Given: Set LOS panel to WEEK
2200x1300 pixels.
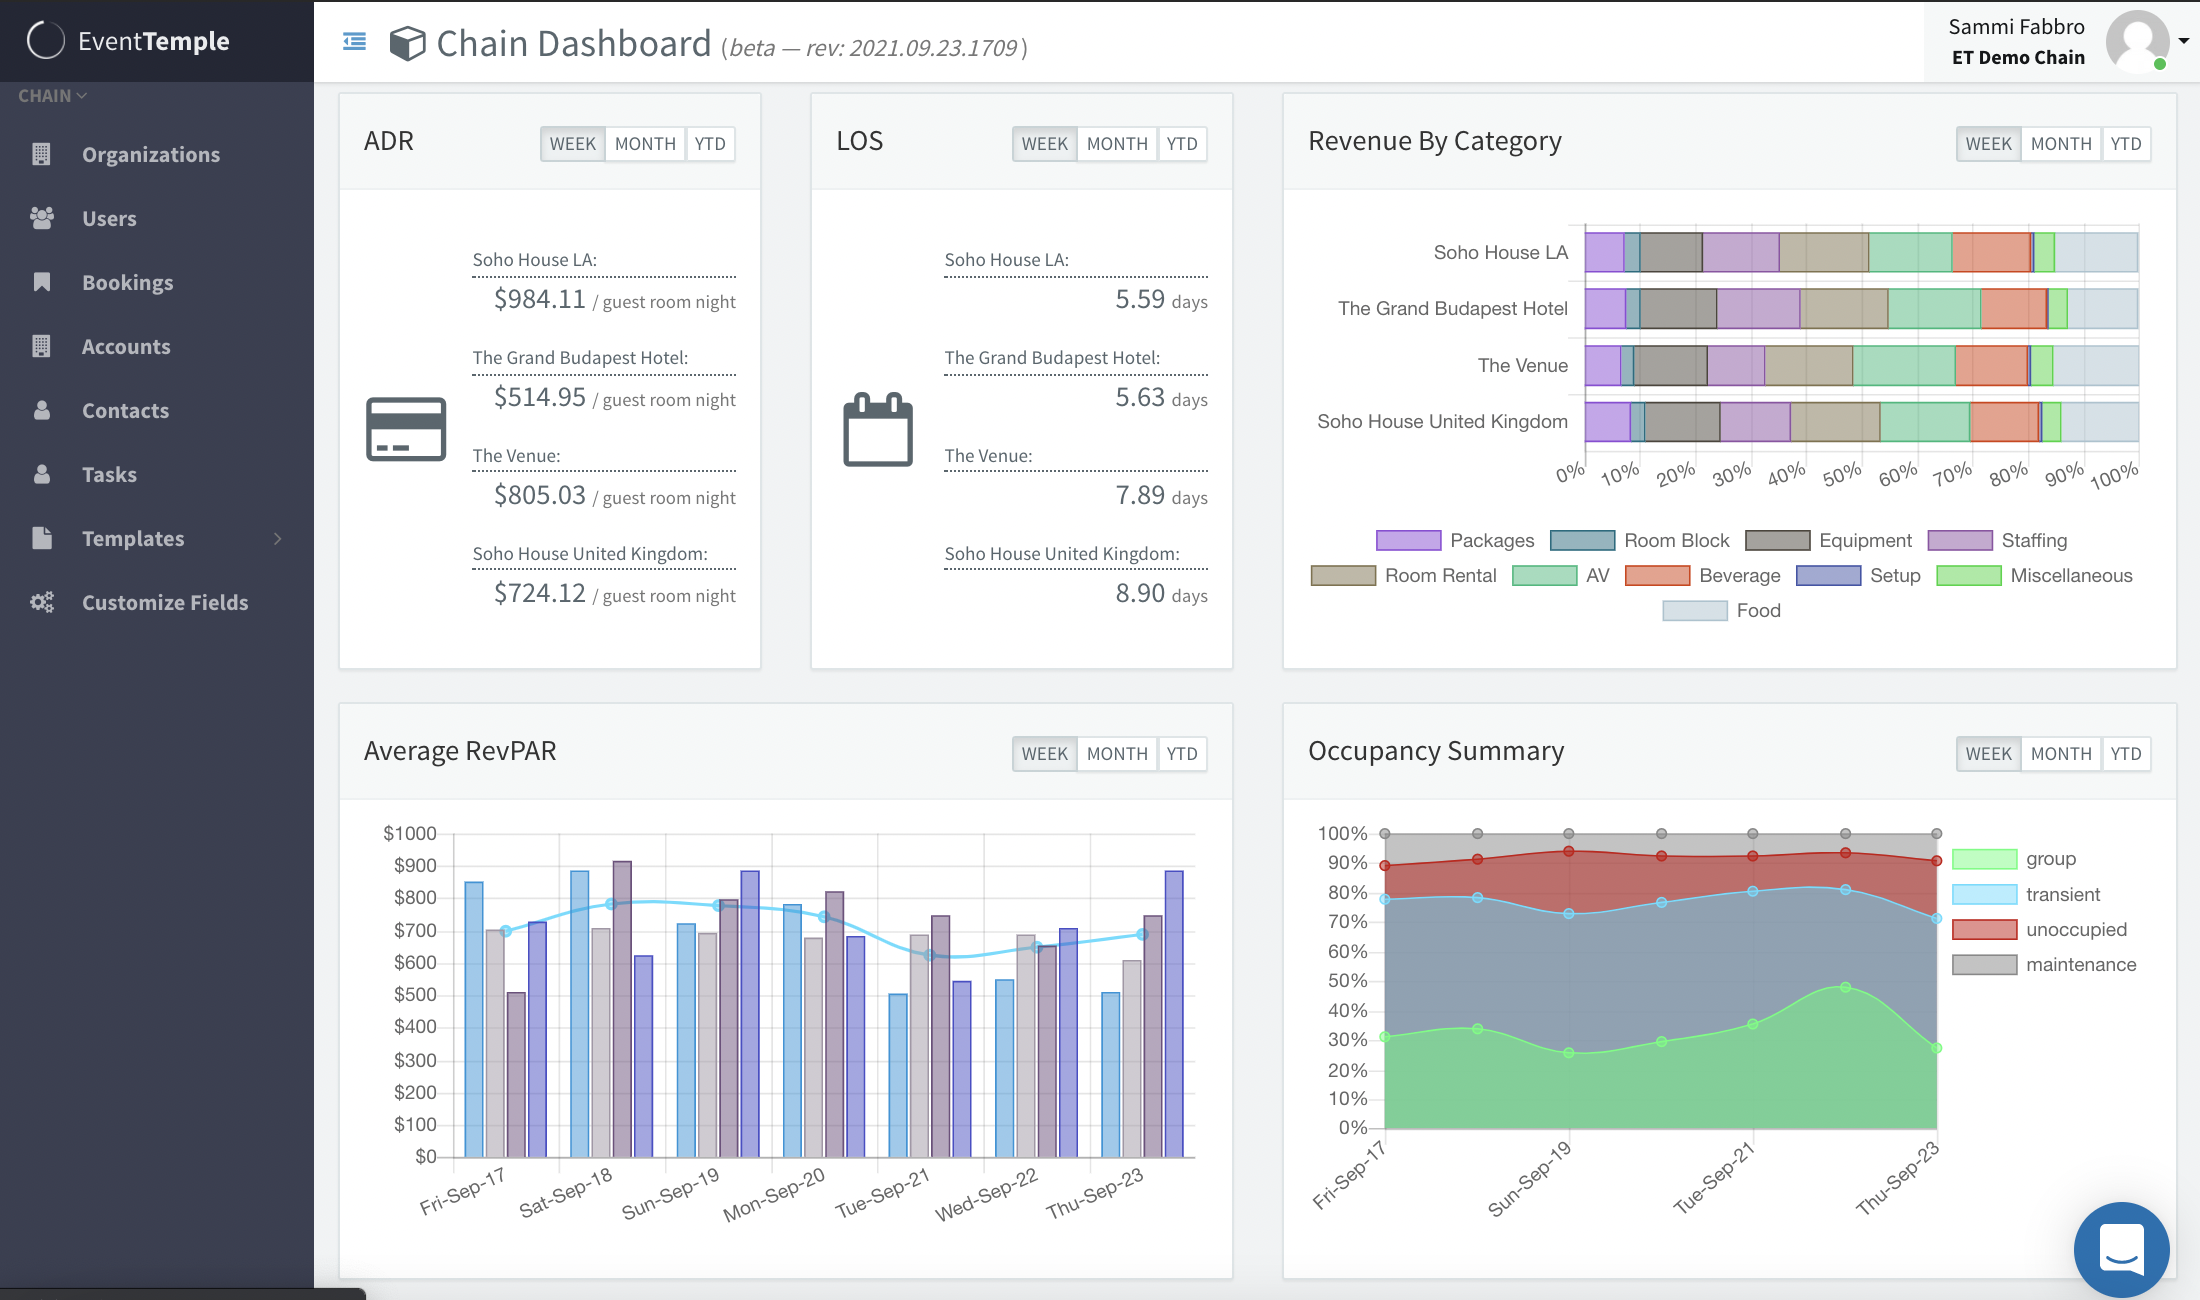Looking at the screenshot, I should (1044, 144).
